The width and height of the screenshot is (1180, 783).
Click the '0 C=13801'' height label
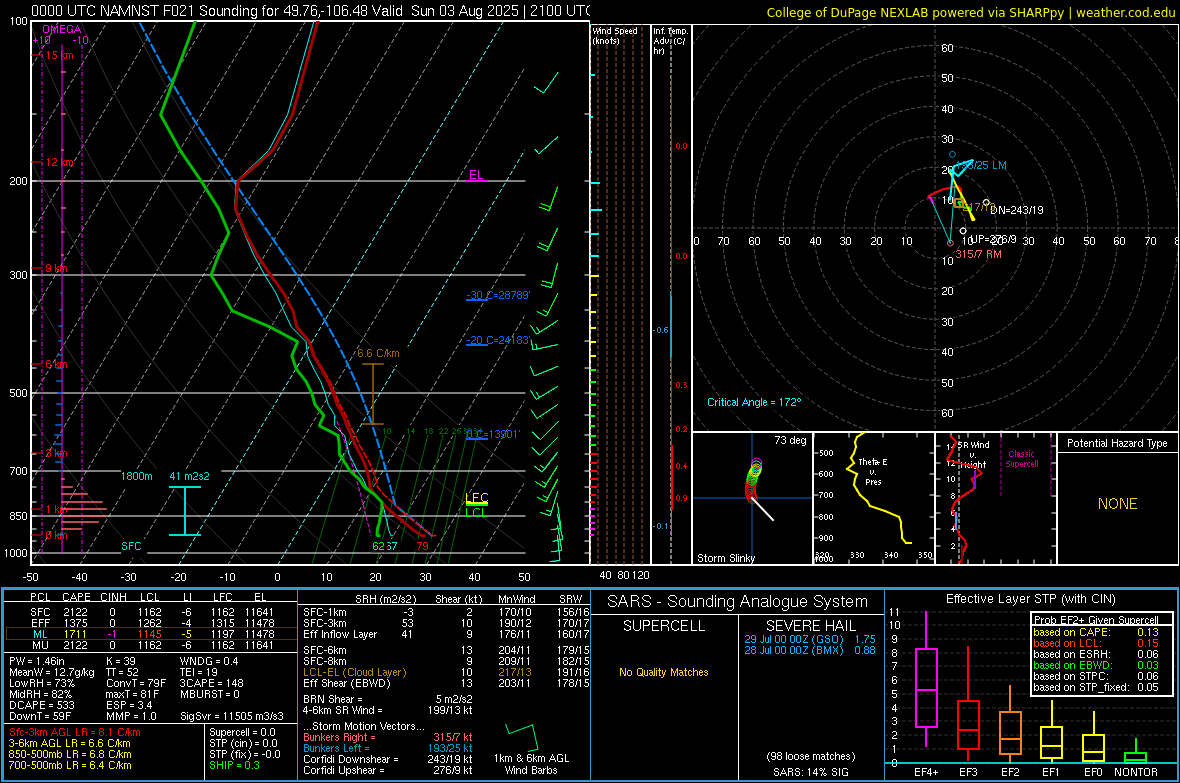click(x=492, y=434)
